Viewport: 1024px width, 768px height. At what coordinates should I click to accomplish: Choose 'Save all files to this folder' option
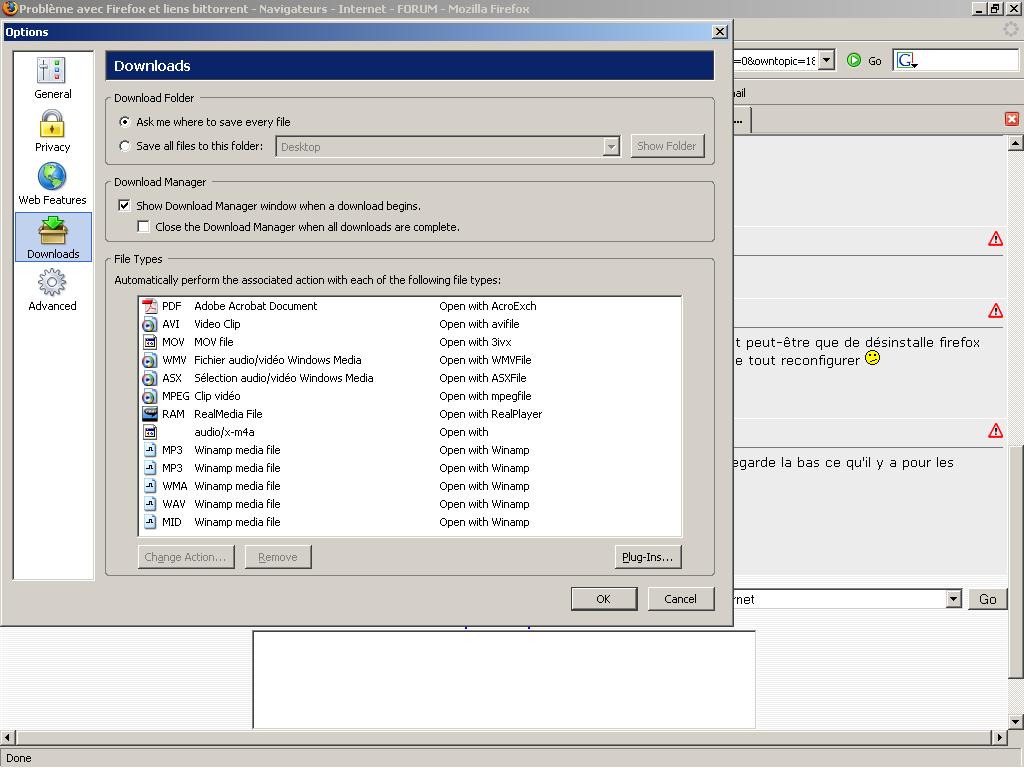tap(125, 146)
